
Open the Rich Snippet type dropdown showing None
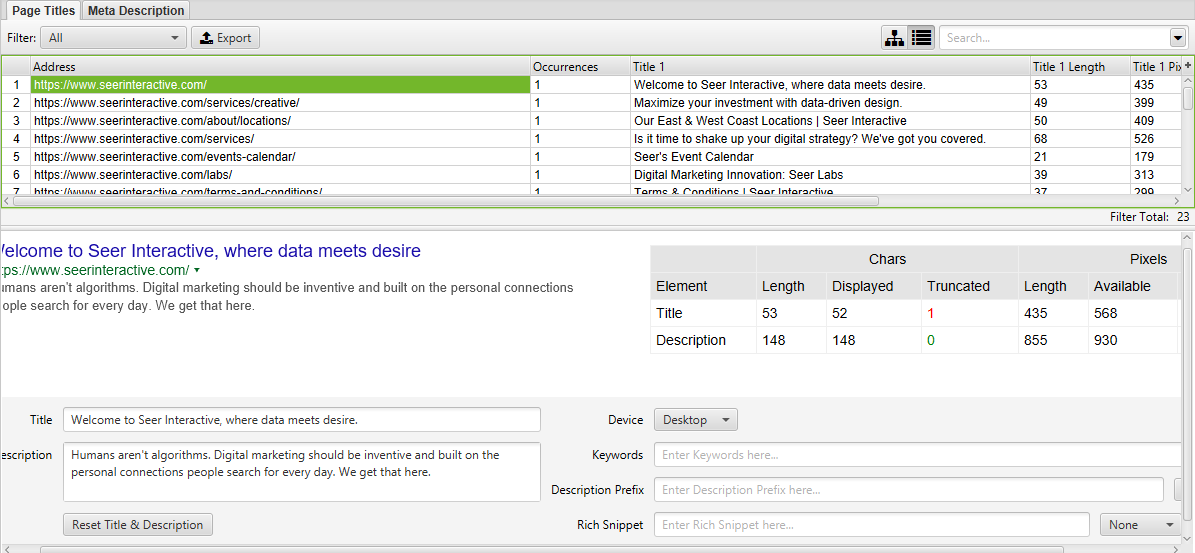[x=1141, y=525]
